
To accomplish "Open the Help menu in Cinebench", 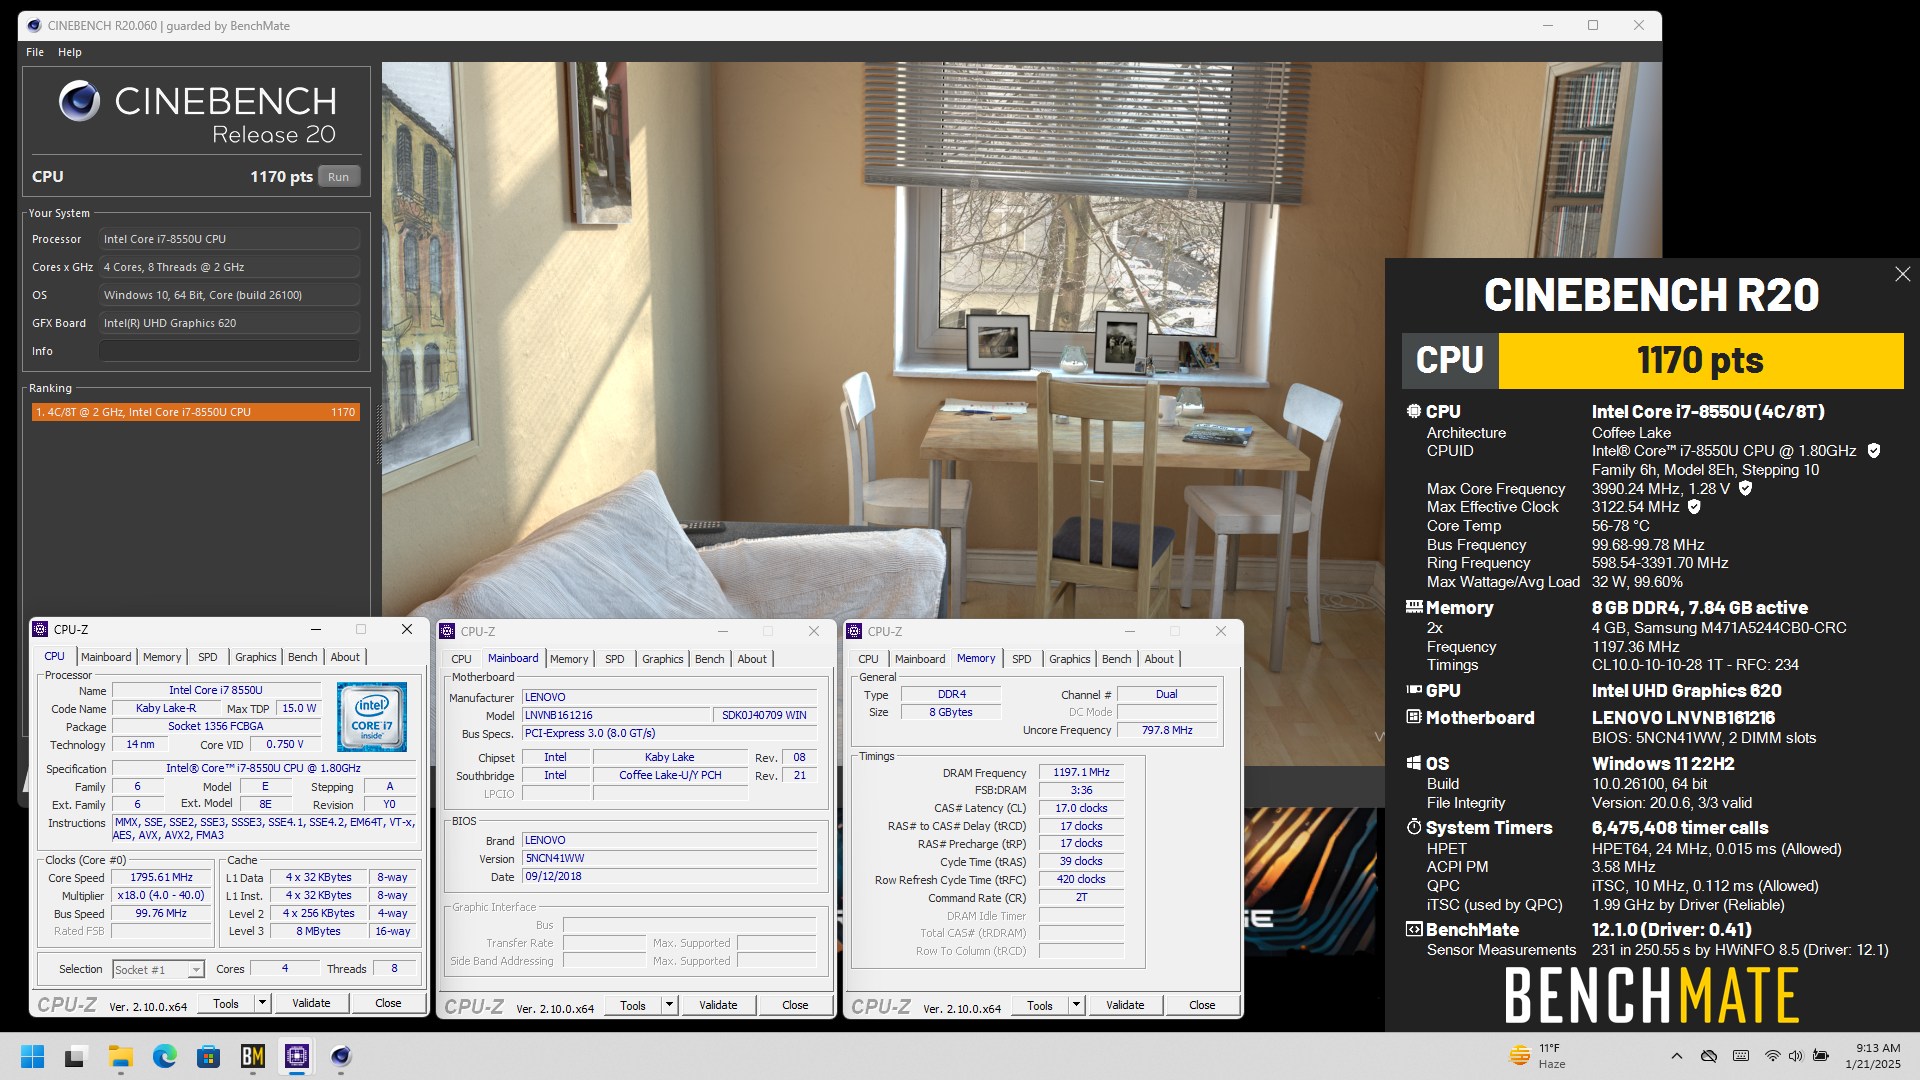I will tap(70, 52).
